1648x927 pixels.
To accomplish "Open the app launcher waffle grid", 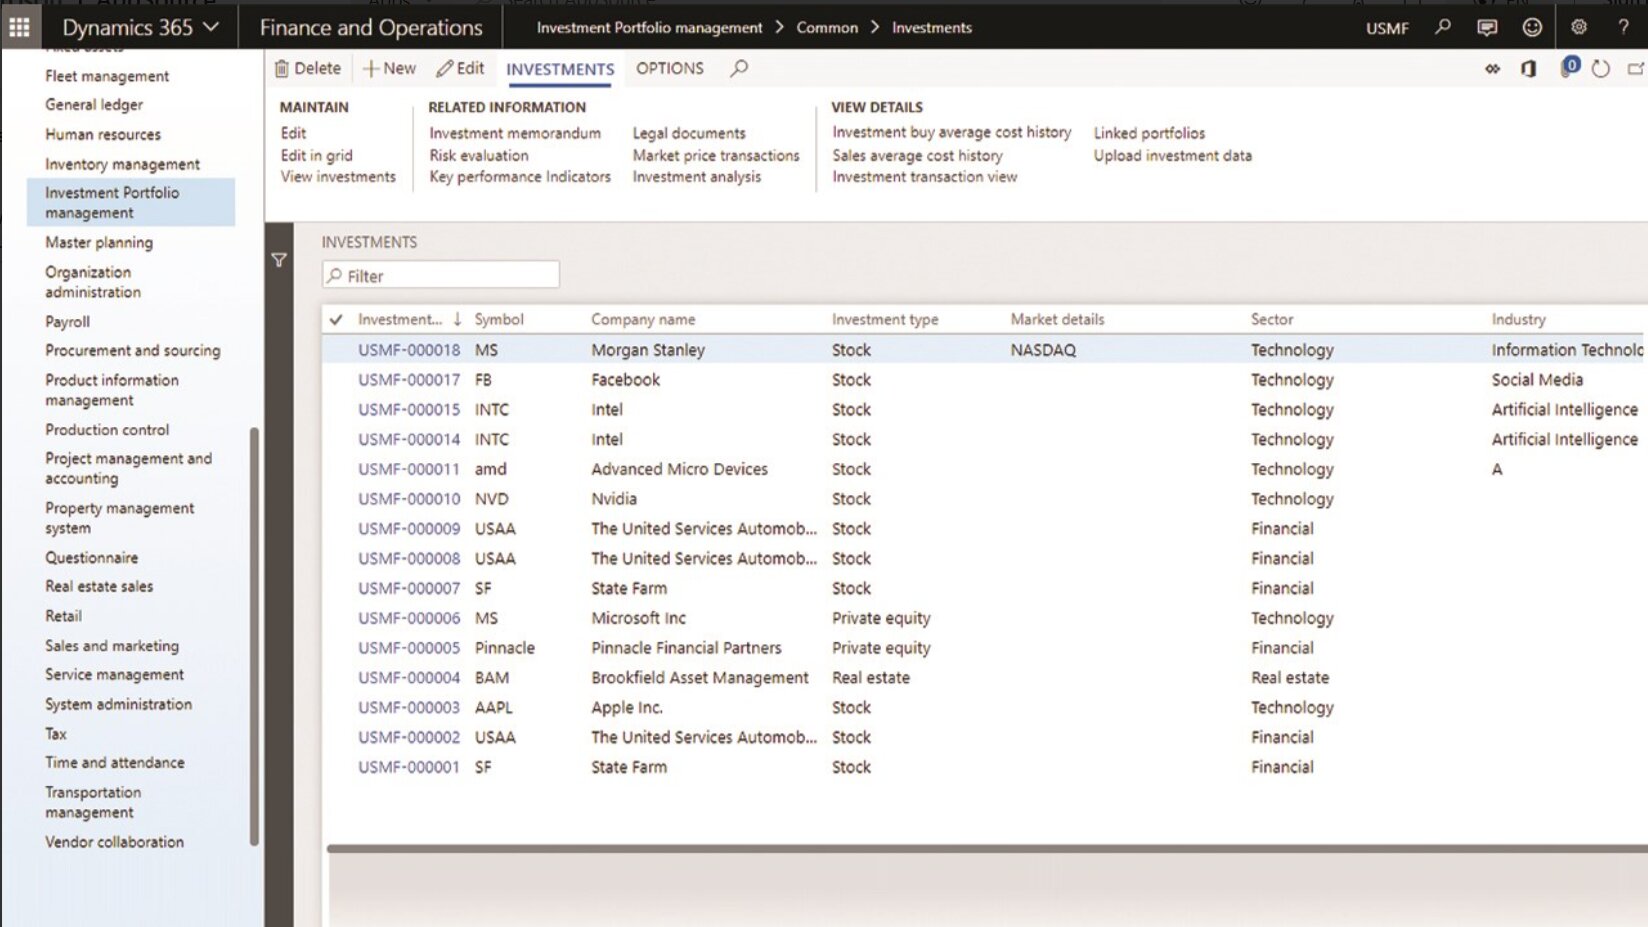I will (19, 27).
